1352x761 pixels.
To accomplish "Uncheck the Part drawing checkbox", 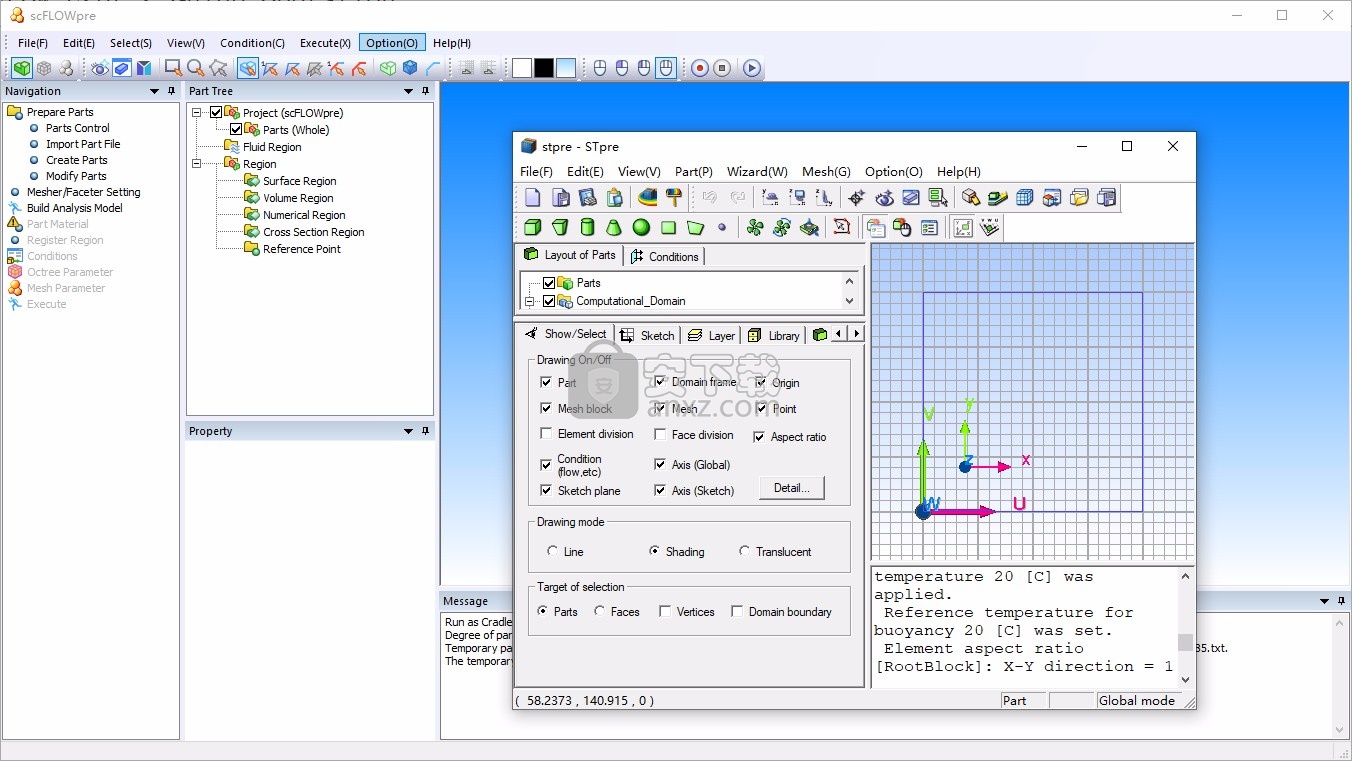I will [x=546, y=382].
